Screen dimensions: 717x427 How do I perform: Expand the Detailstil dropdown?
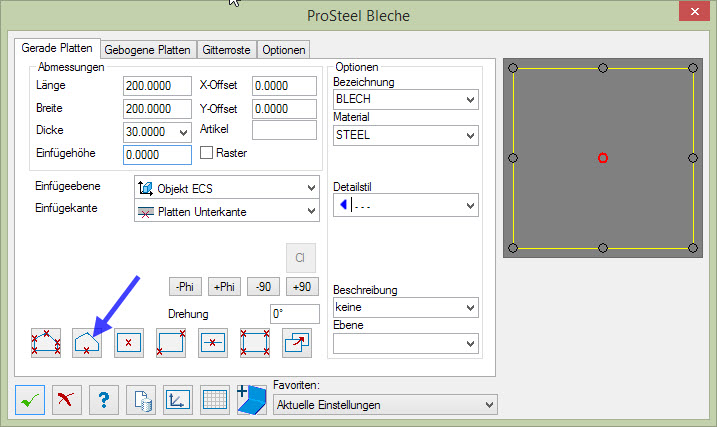tap(406, 205)
